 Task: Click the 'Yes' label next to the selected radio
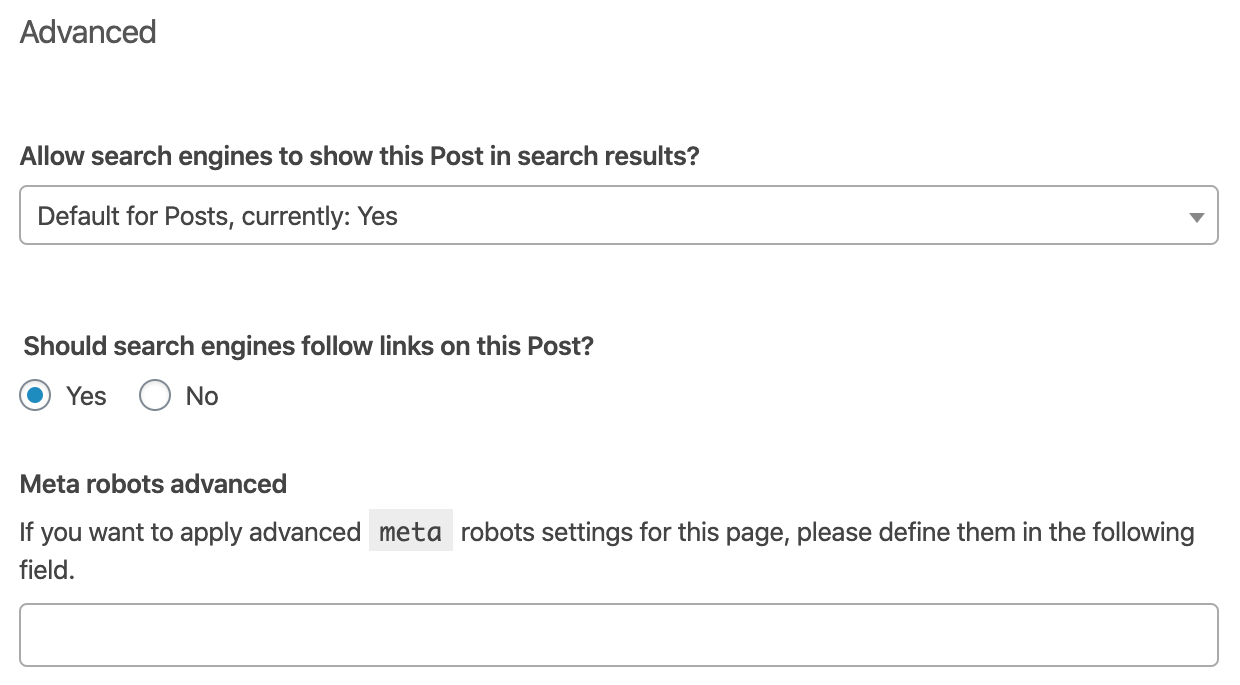[85, 395]
